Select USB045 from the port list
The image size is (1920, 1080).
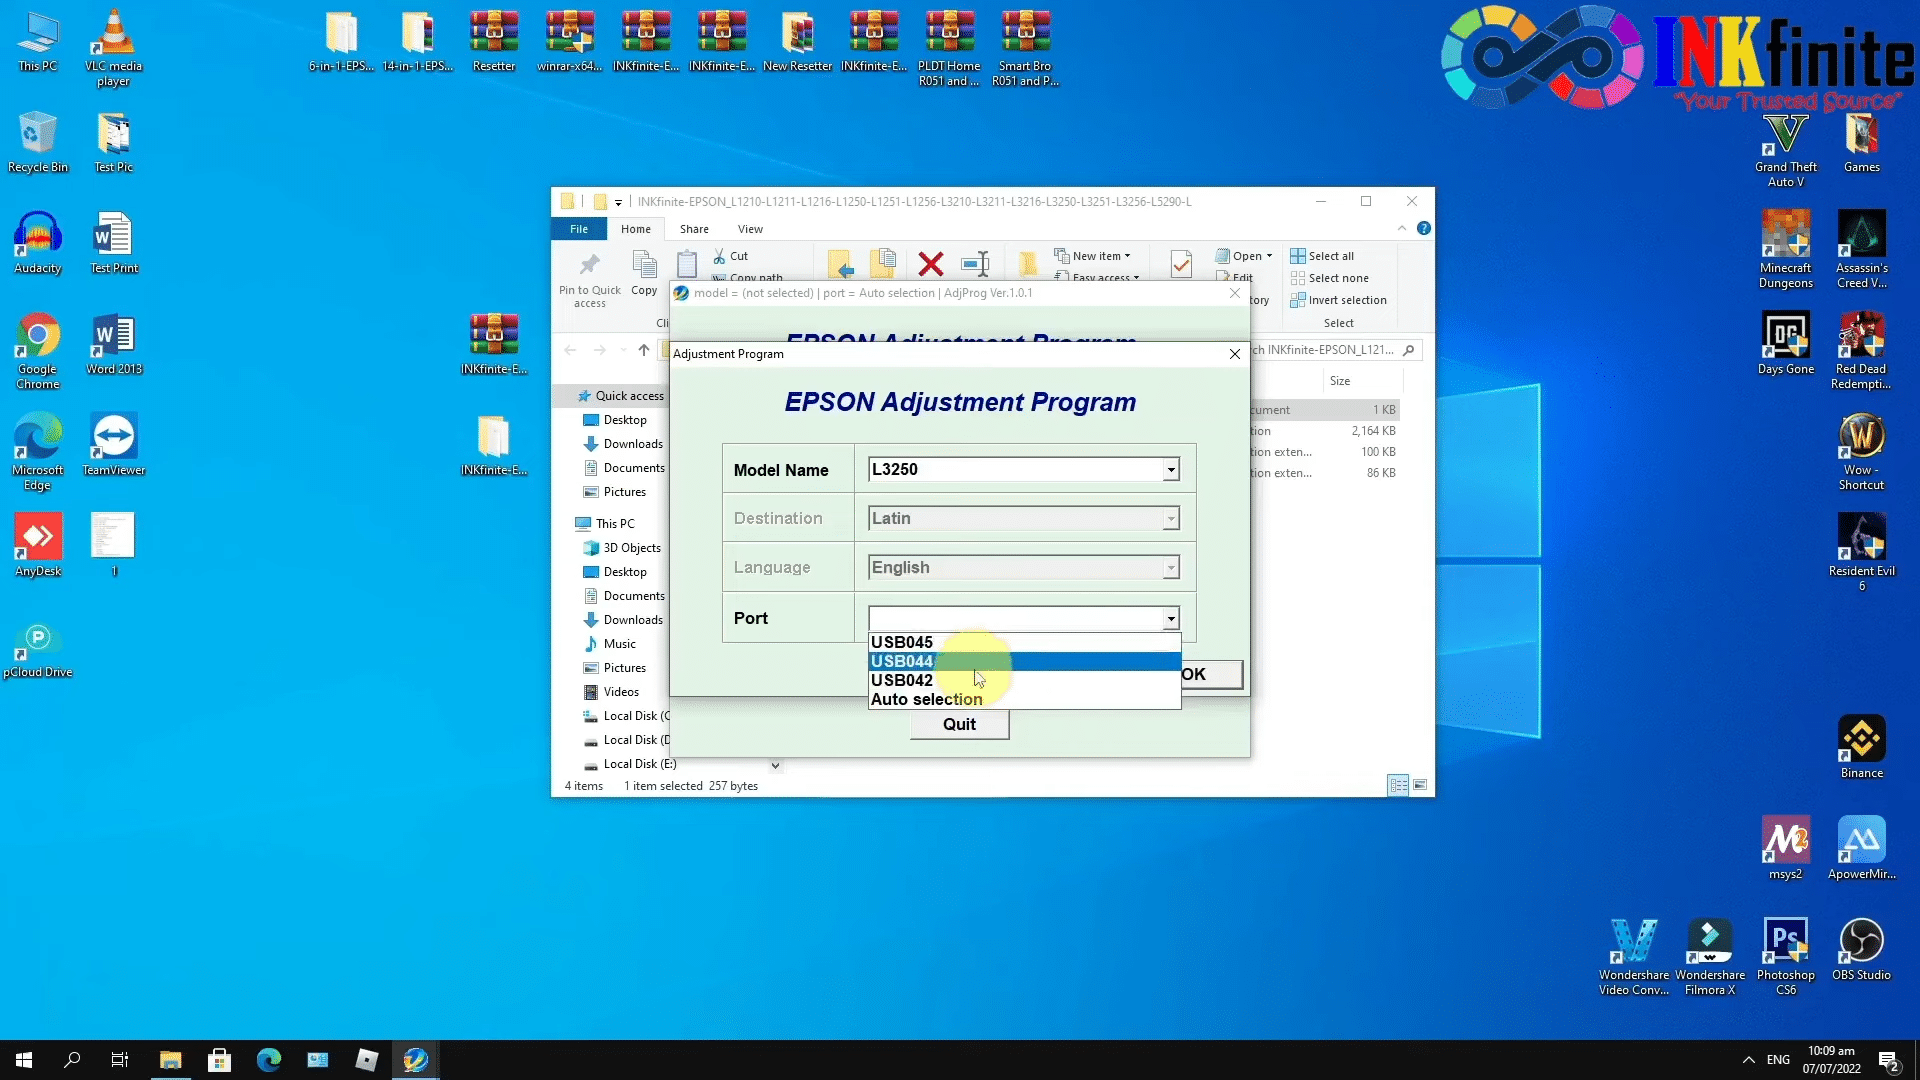1024,642
